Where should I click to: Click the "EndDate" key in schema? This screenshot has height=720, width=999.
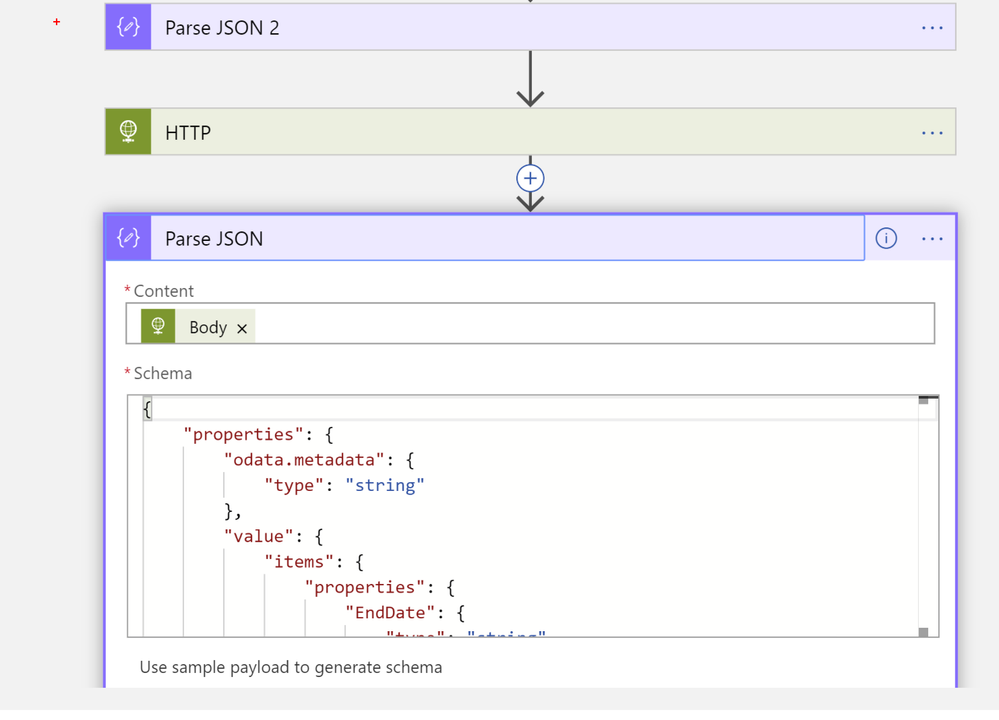(390, 613)
